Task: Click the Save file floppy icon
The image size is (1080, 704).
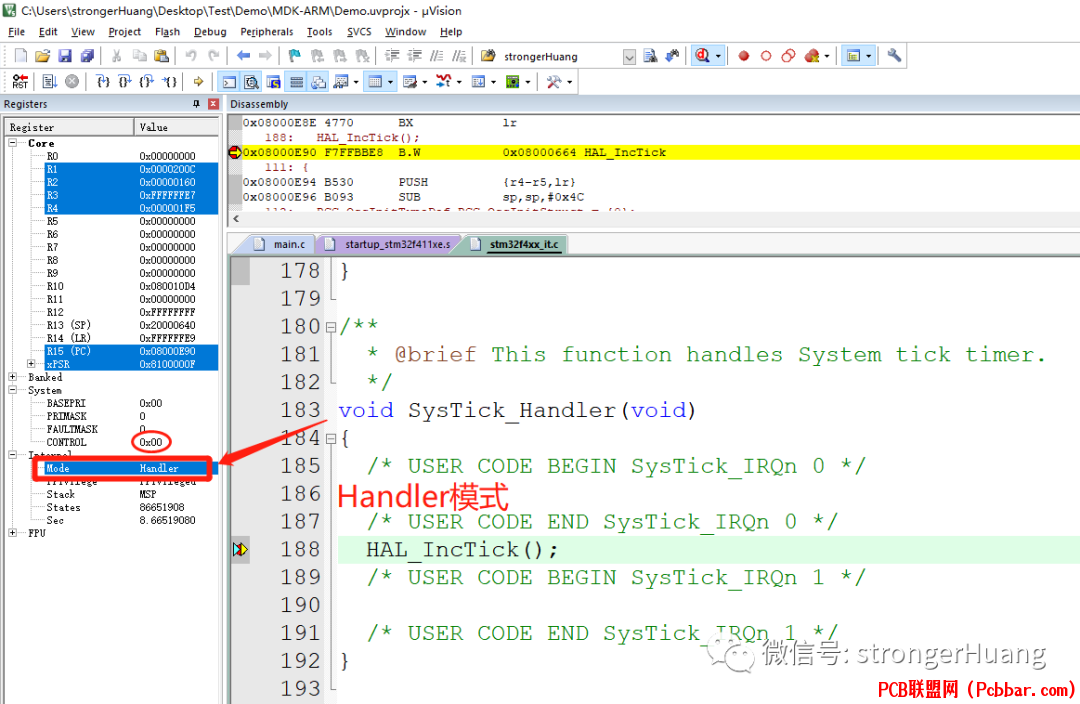Action: tap(65, 56)
